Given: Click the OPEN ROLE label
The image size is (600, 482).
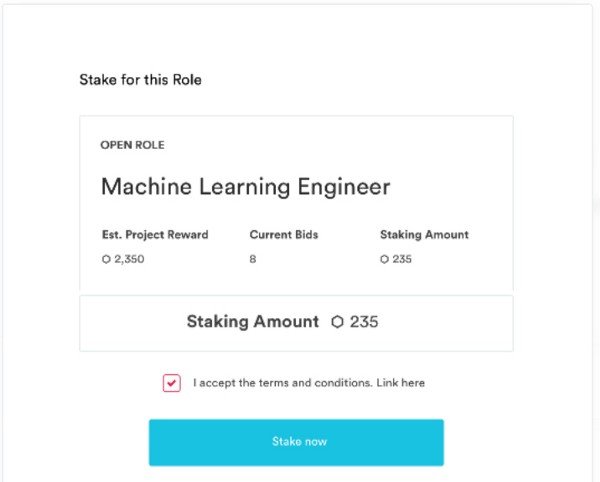Looking at the screenshot, I should [132, 145].
